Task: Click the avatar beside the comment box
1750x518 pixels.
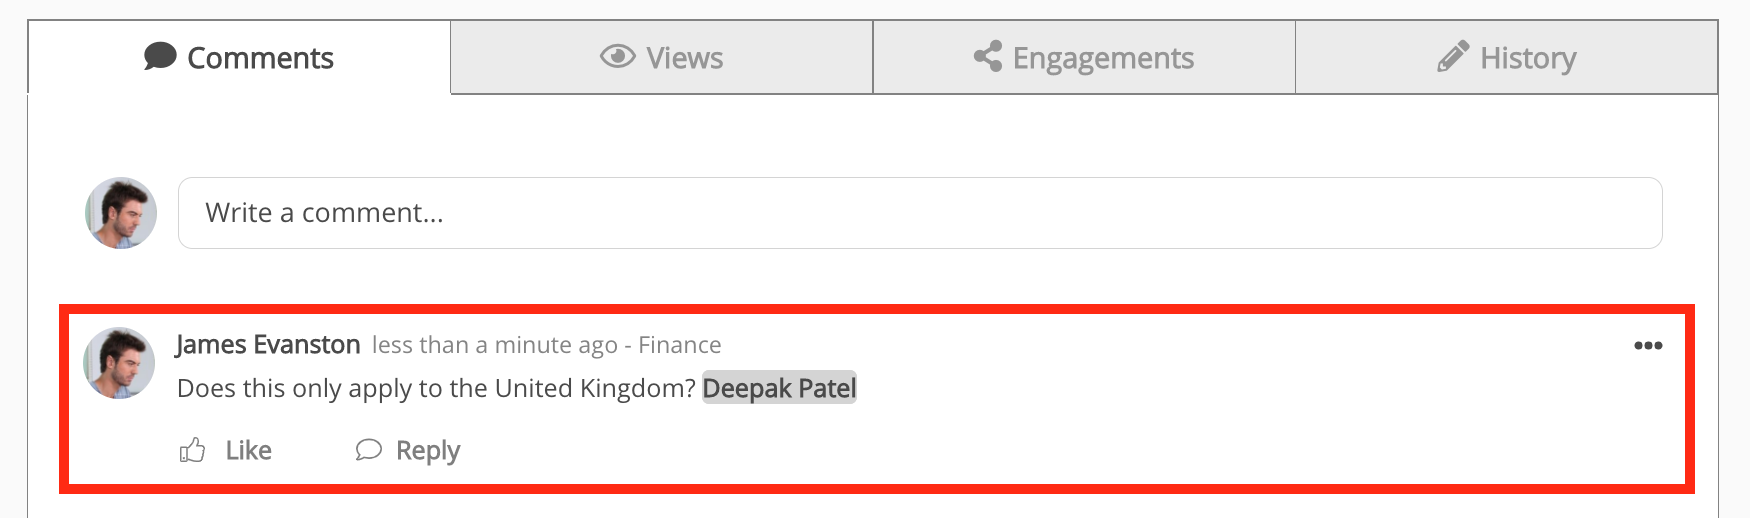Action: [x=121, y=213]
